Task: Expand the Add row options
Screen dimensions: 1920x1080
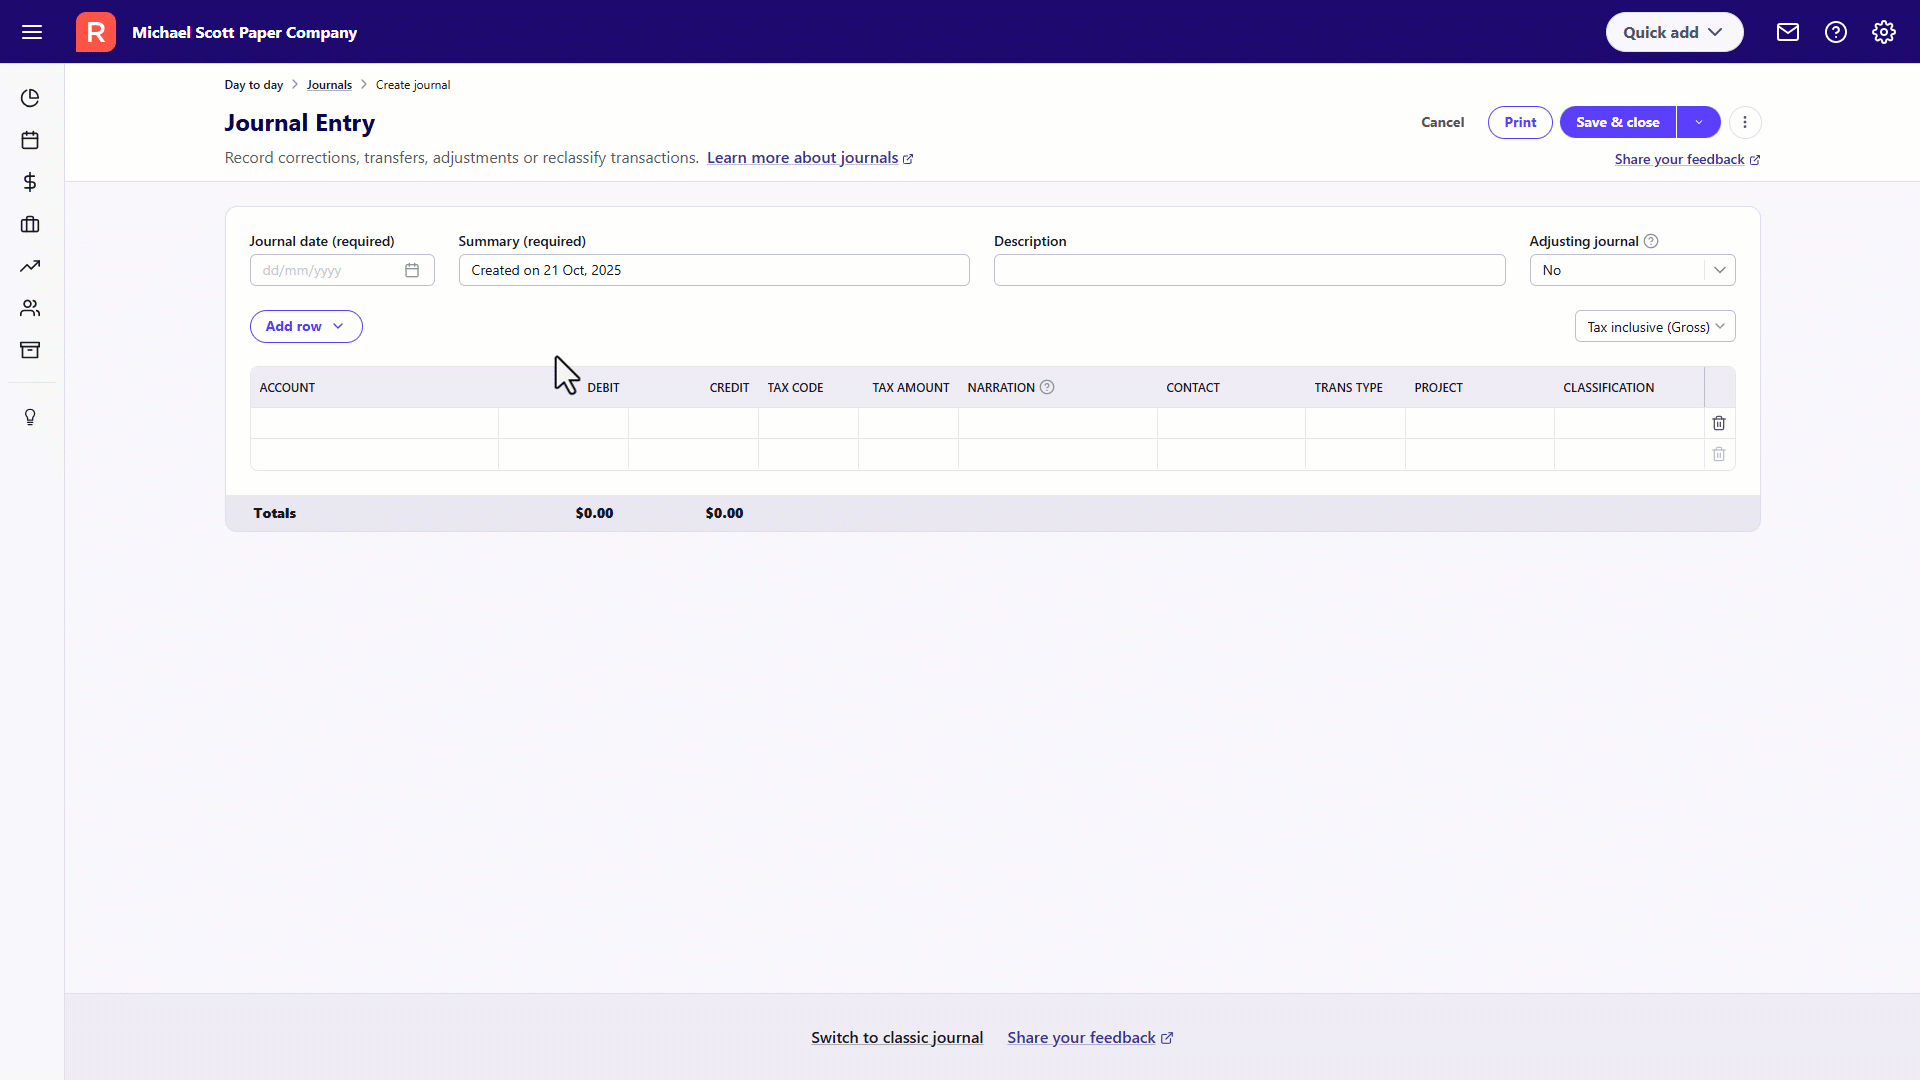Action: coord(305,327)
